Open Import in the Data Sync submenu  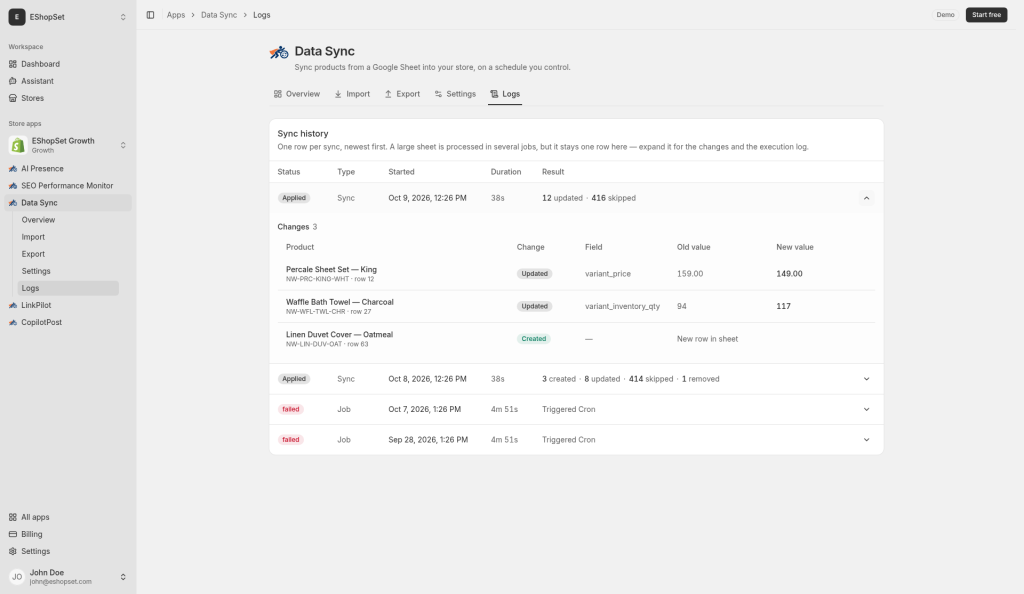point(68,237)
